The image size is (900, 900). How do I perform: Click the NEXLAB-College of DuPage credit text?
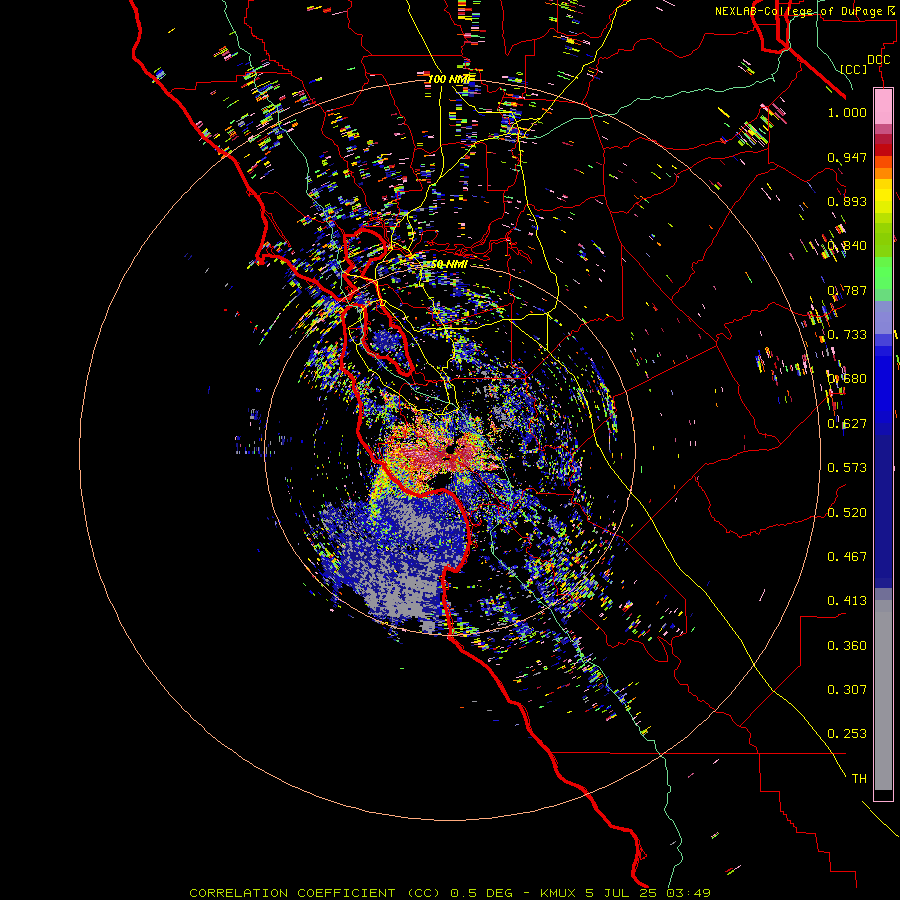point(807,11)
